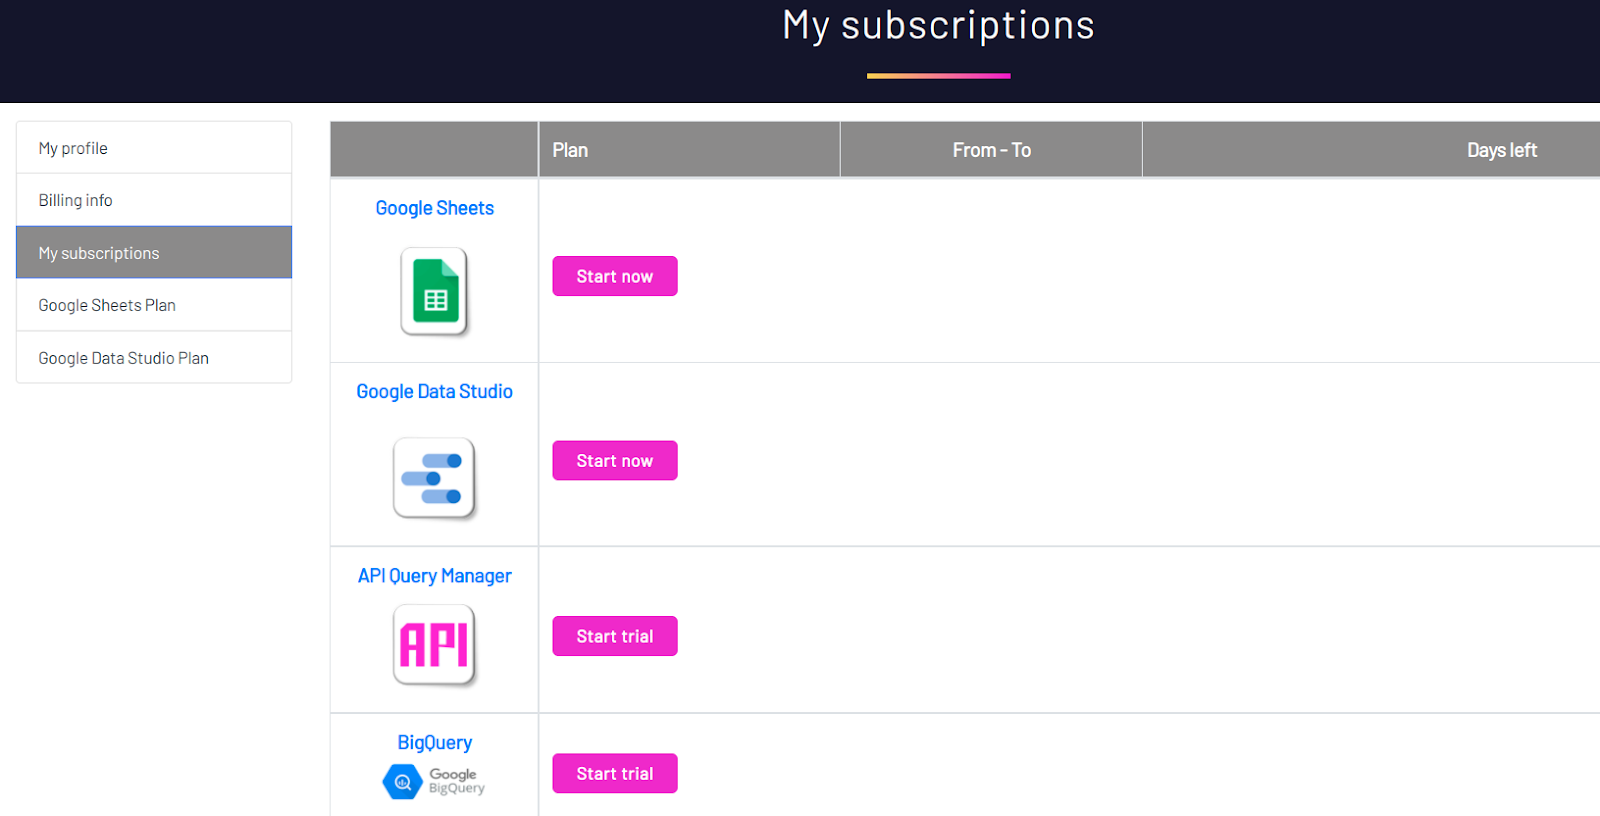
Task: Open the Google Data Studio link
Action: coord(435,392)
